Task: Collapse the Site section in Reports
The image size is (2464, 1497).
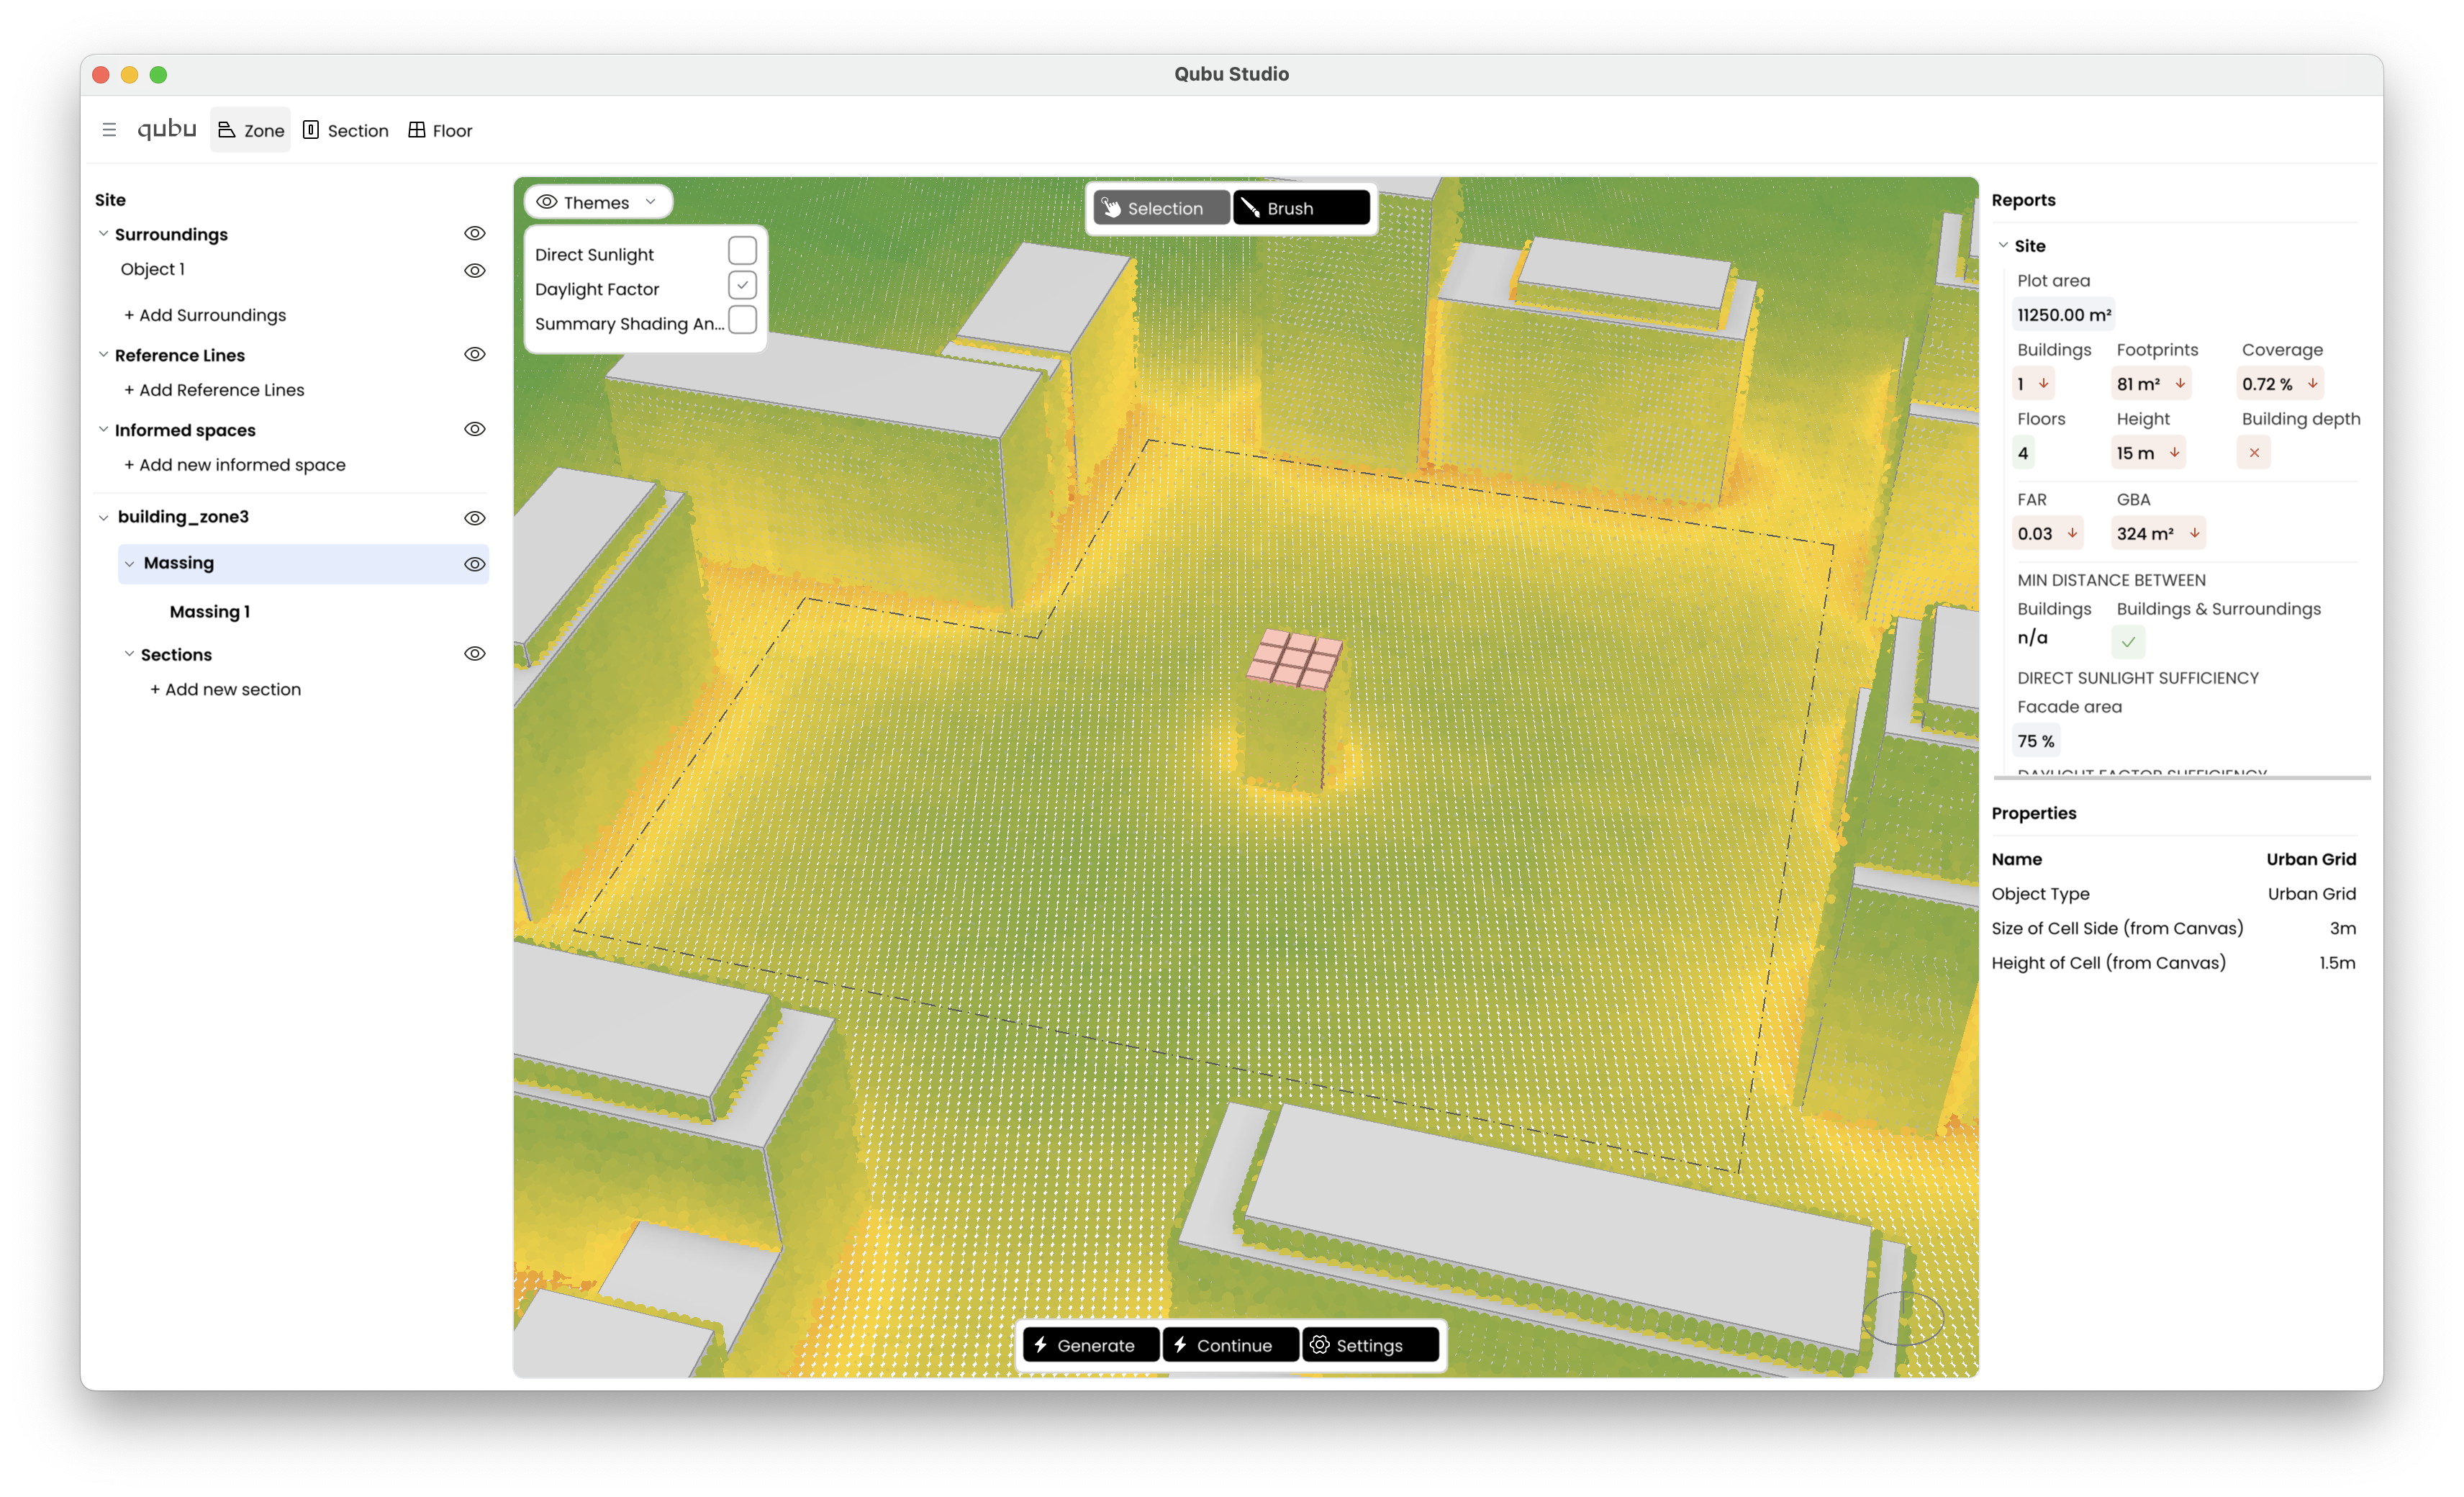Action: (2003, 245)
